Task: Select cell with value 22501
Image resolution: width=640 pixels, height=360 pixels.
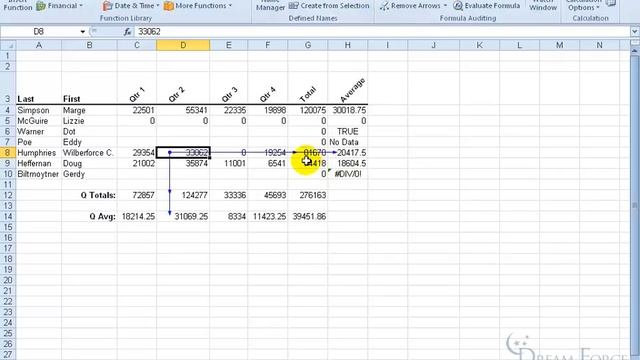Action: 137,110
